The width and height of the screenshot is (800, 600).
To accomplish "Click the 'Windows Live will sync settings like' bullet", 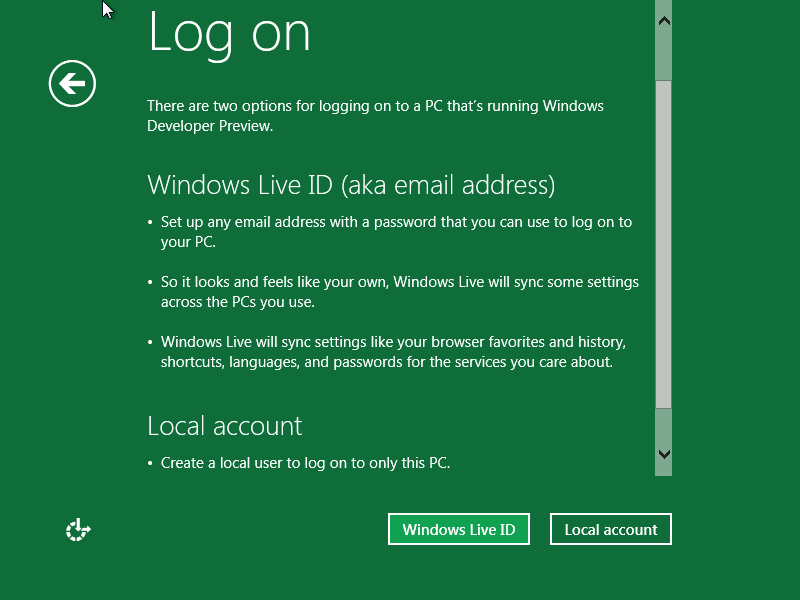I will [393, 352].
